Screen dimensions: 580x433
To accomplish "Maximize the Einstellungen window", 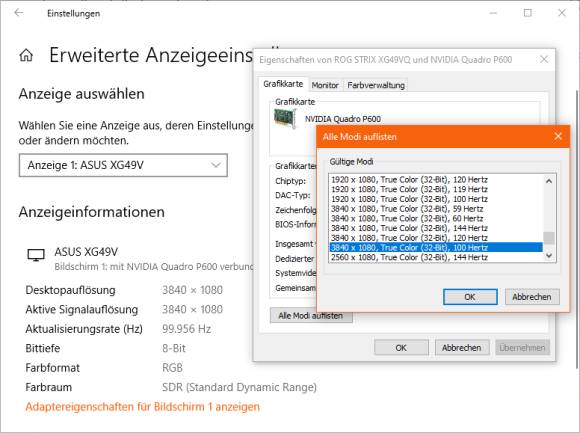I will (528, 13).
